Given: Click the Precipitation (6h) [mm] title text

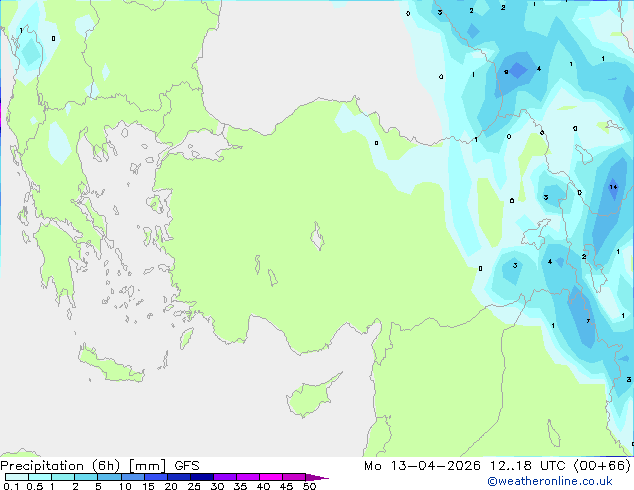Looking at the screenshot, I should 83,466.
